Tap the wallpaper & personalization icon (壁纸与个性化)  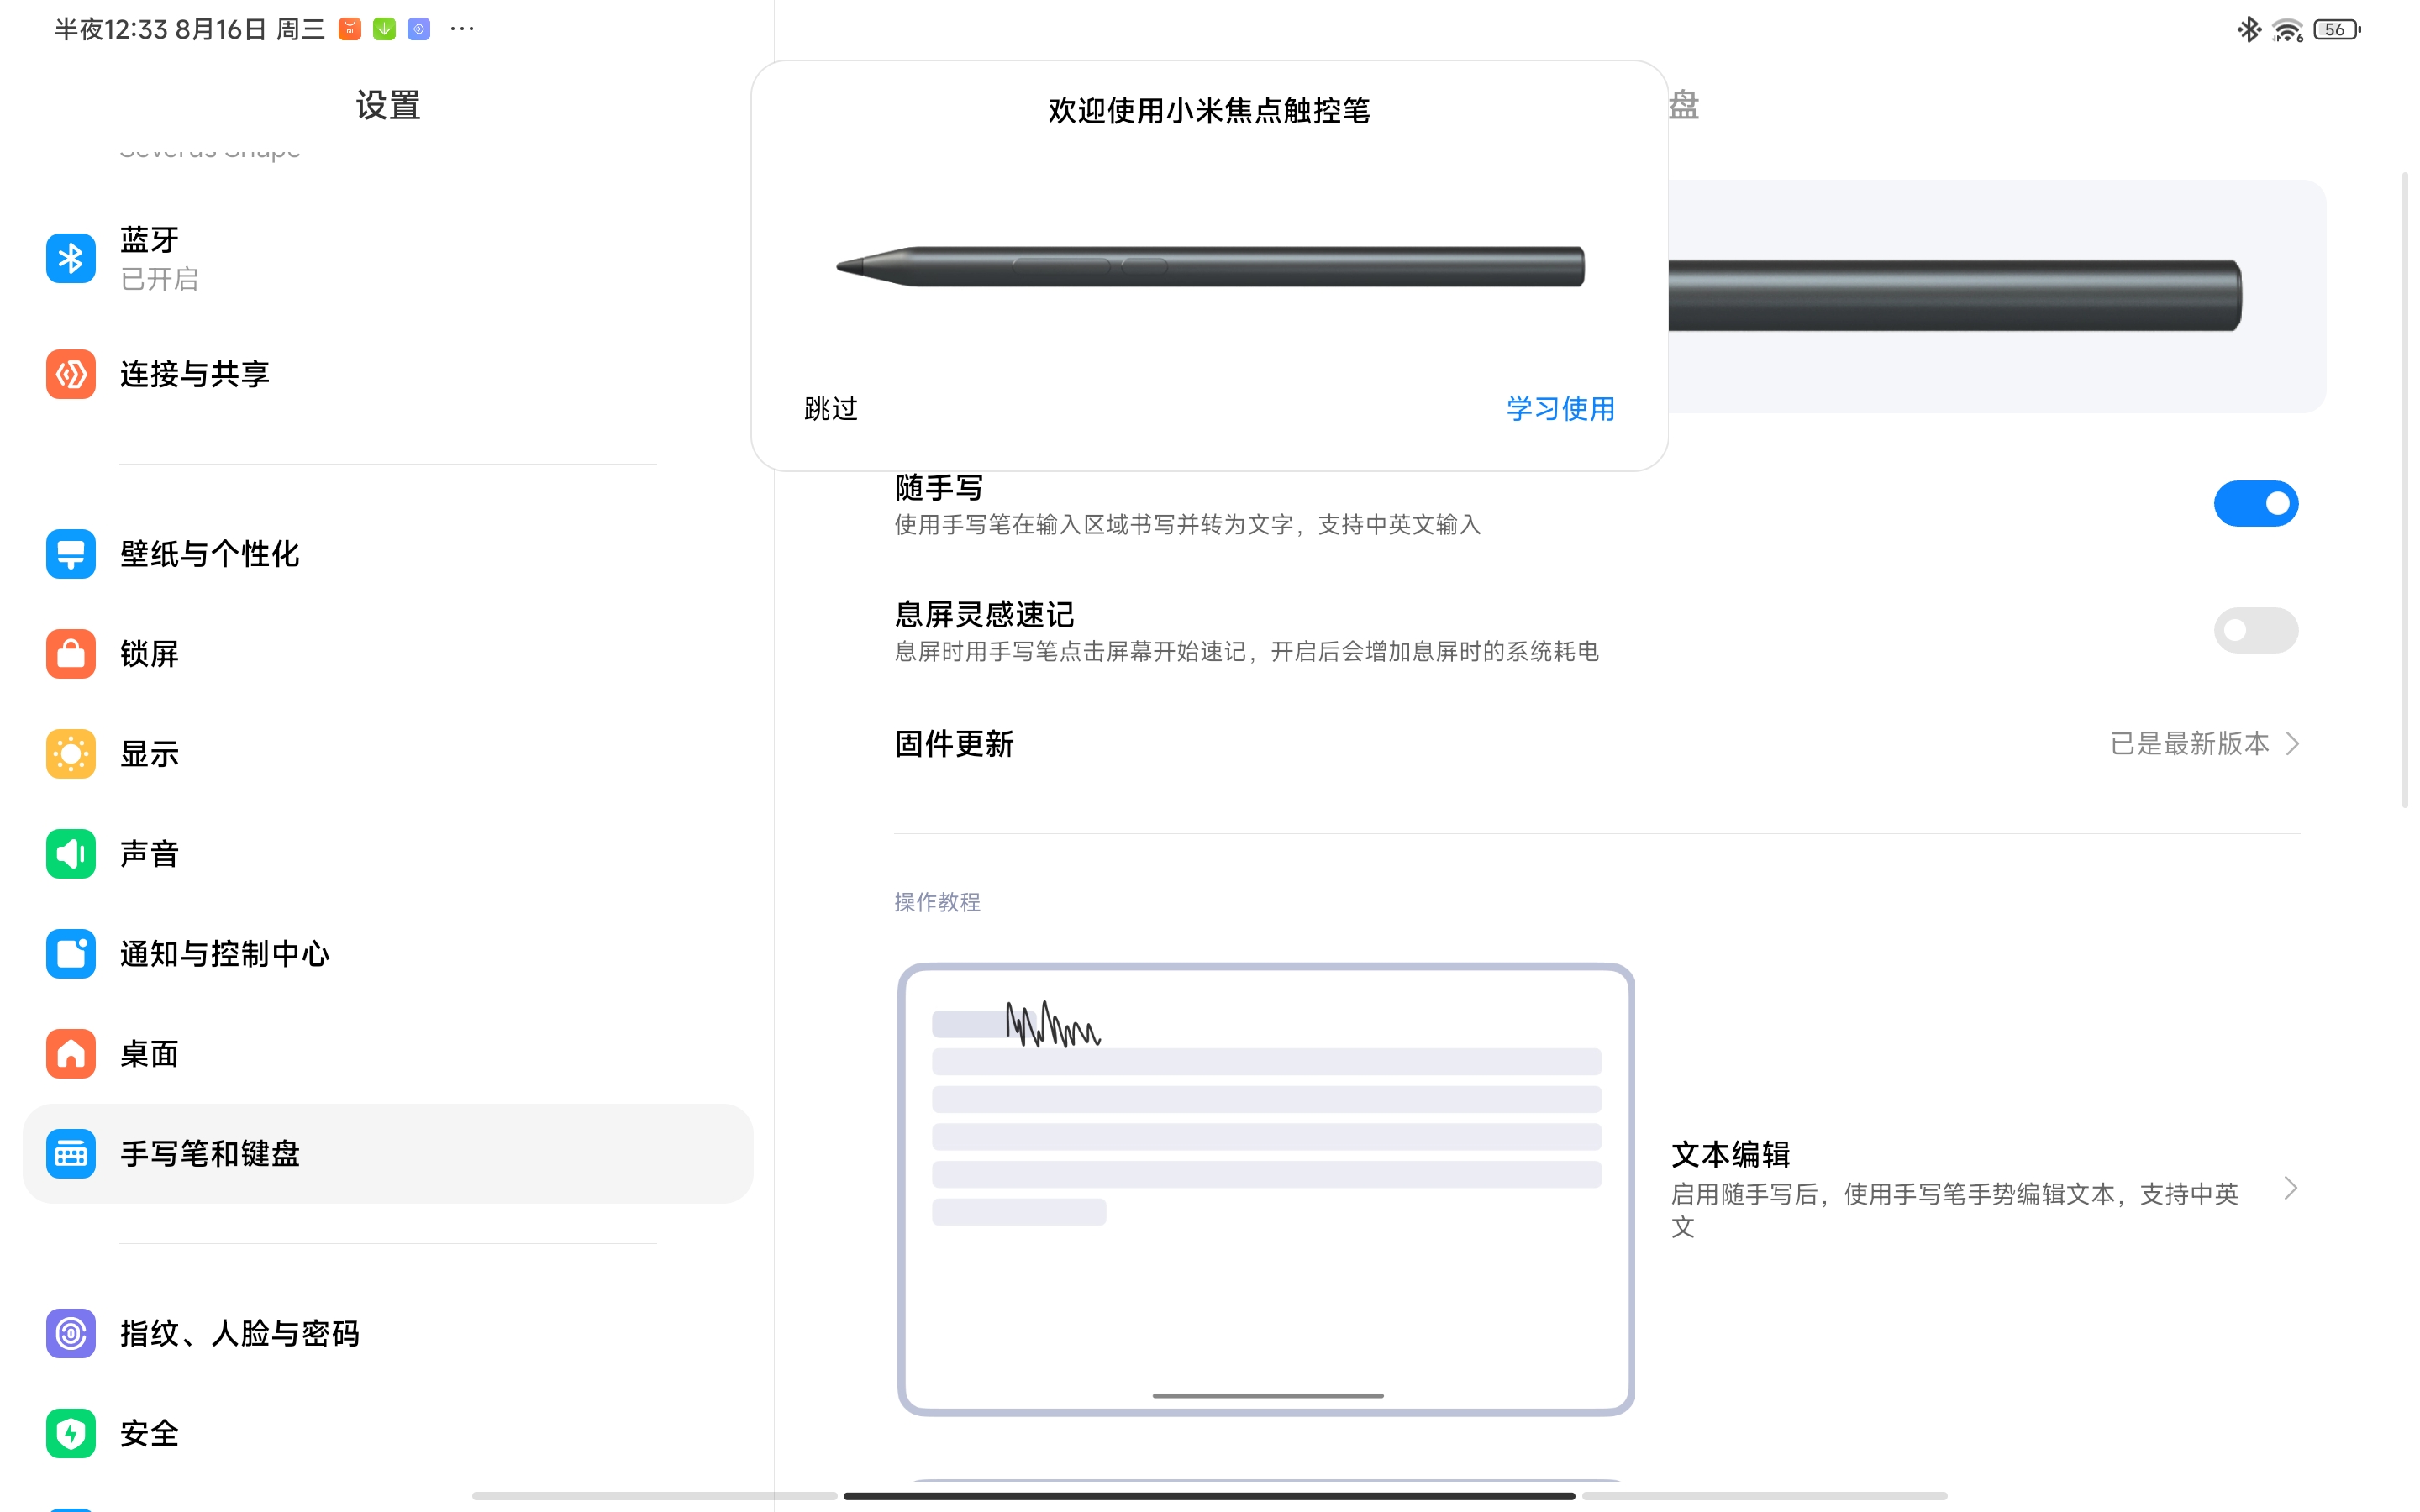(x=70, y=554)
